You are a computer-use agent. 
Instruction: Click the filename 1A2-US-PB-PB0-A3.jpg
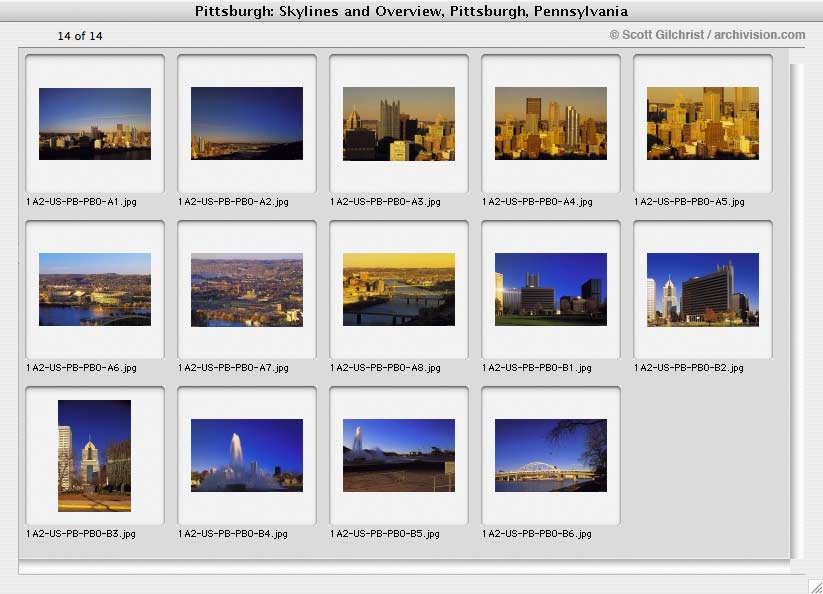[385, 202]
